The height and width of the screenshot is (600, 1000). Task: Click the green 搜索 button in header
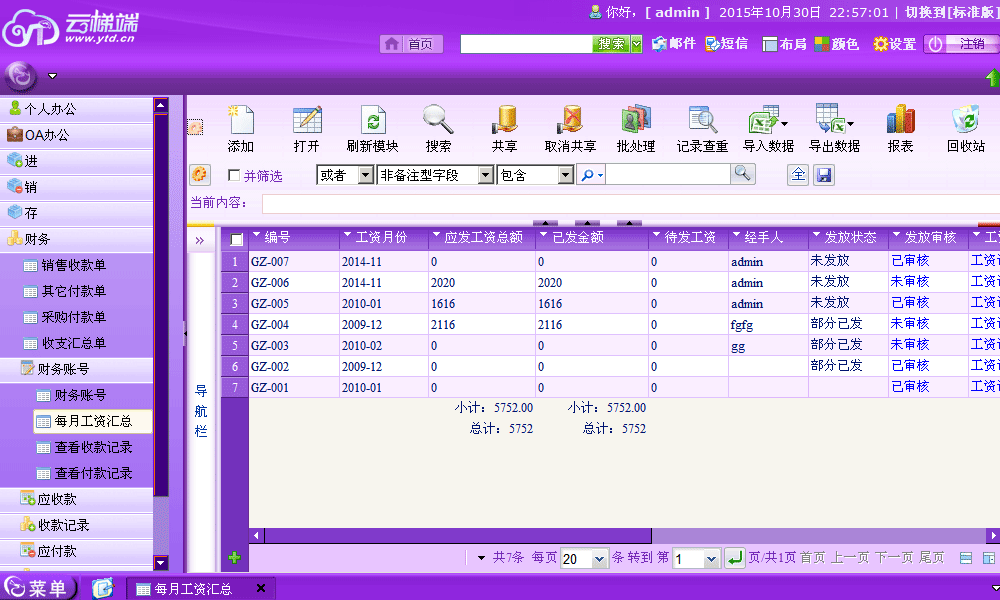[x=611, y=44]
